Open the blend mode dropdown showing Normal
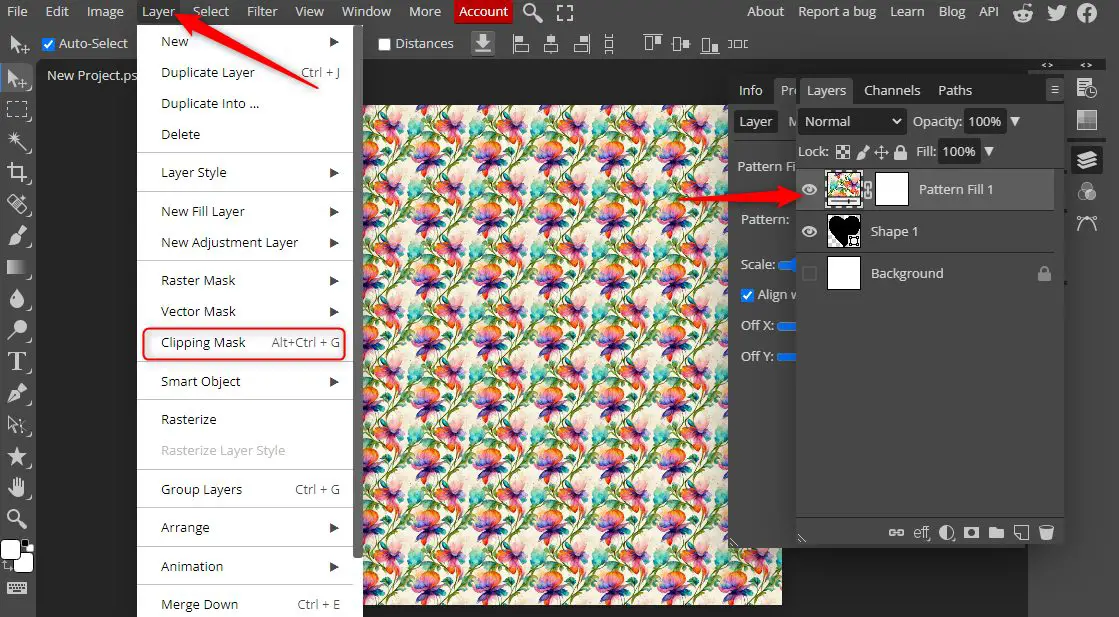 pos(851,121)
